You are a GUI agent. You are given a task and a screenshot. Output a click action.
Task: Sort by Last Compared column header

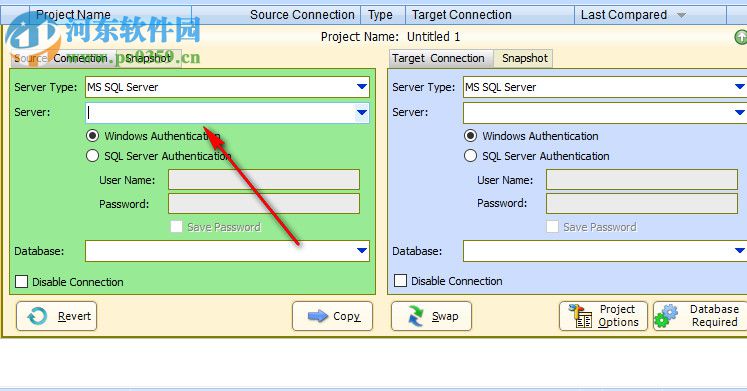click(651, 15)
